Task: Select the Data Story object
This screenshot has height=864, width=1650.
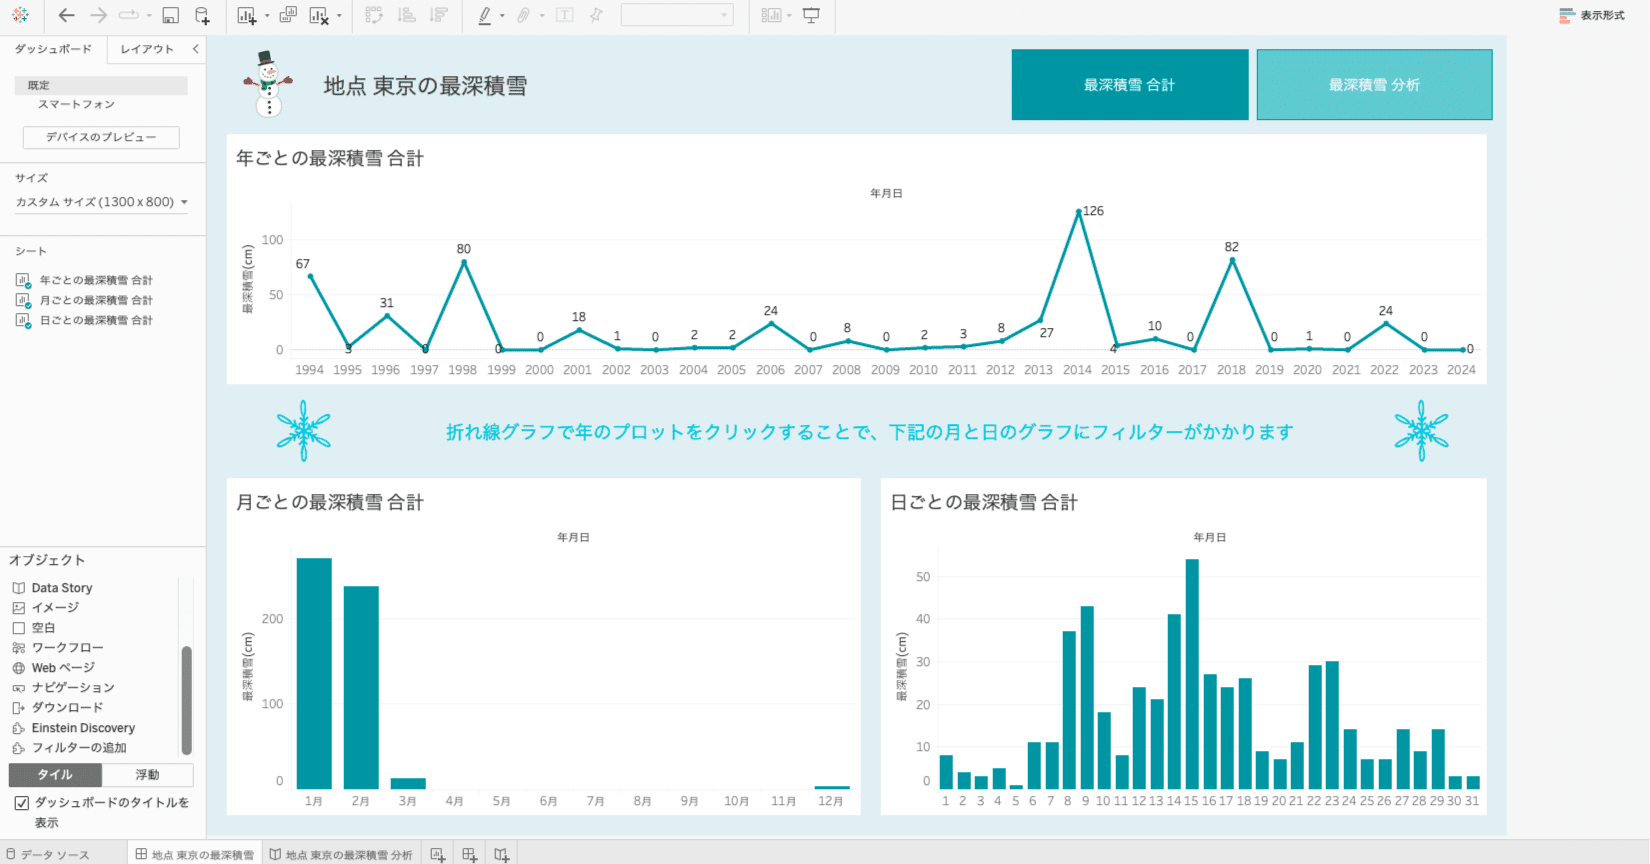Action: click(x=52, y=588)
